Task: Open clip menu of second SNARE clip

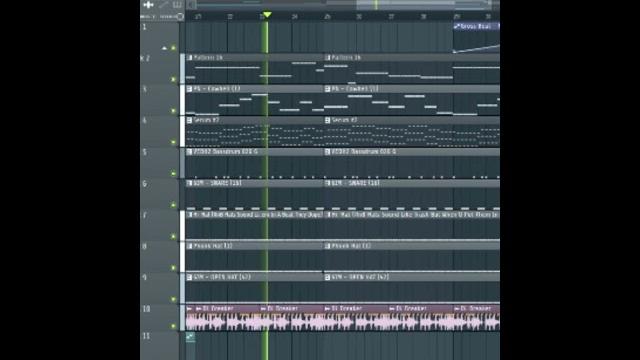Action: coord(327,183)
